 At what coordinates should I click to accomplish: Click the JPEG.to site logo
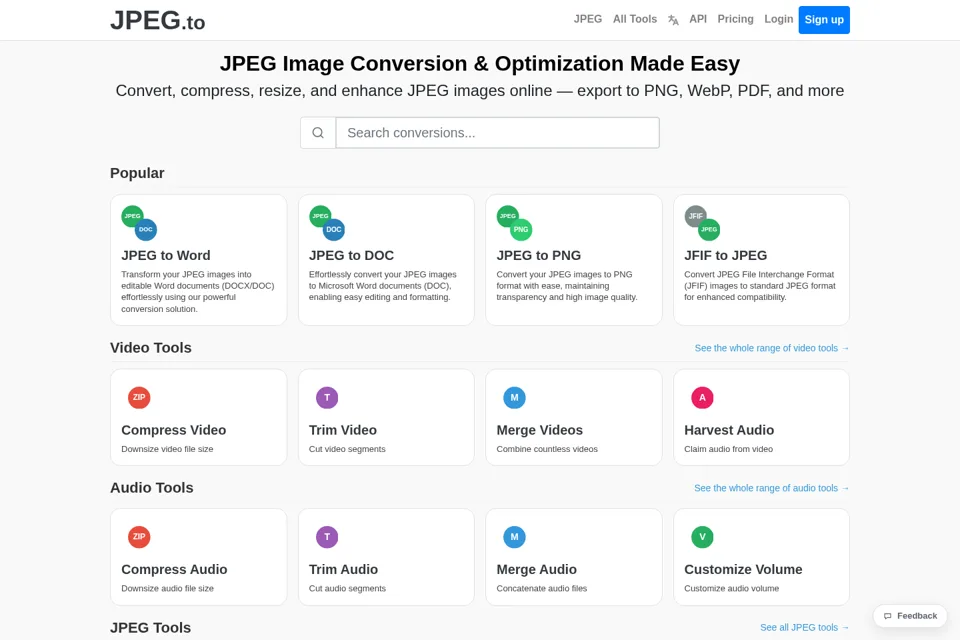tap(157, 20)
